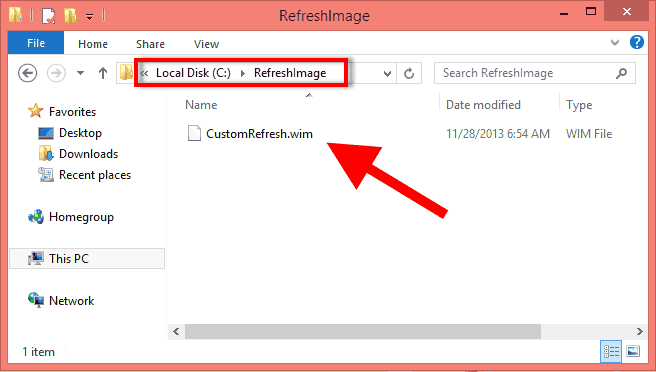Select the CustomRefresh.wim file

click(259, 133)
